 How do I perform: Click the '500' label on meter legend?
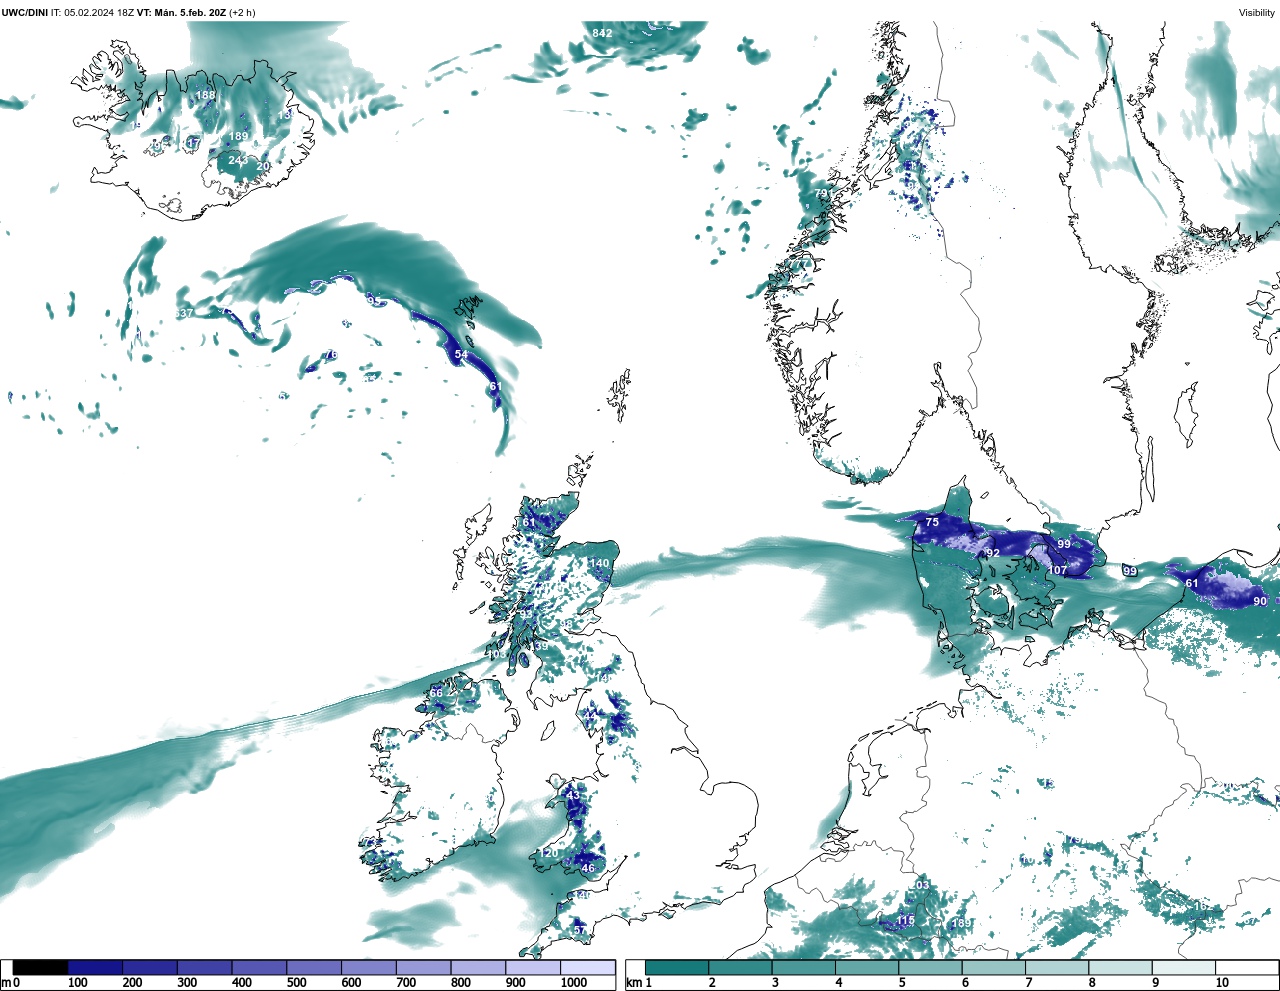point(296,983)
